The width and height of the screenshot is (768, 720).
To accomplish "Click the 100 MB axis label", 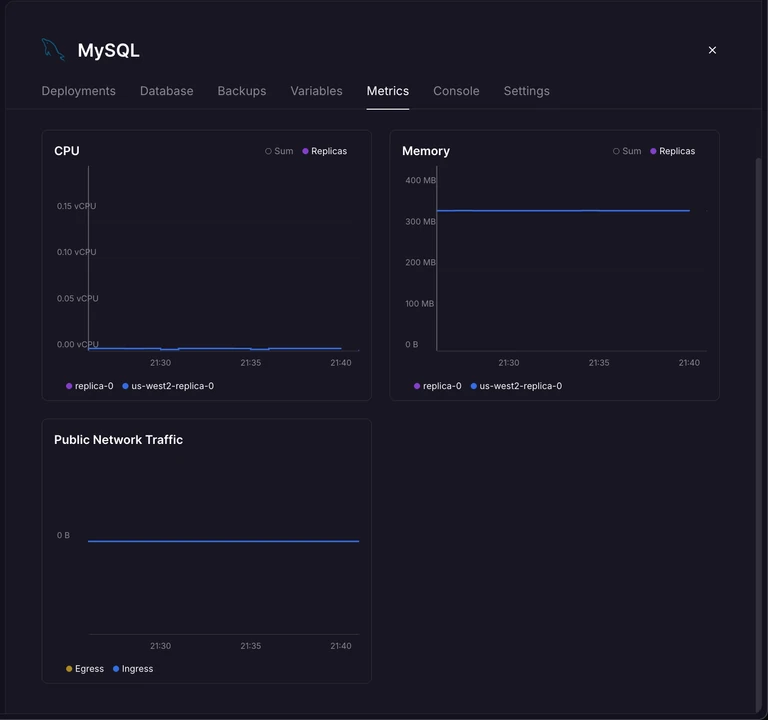I will pyautogui.click(x=419, y=304).
